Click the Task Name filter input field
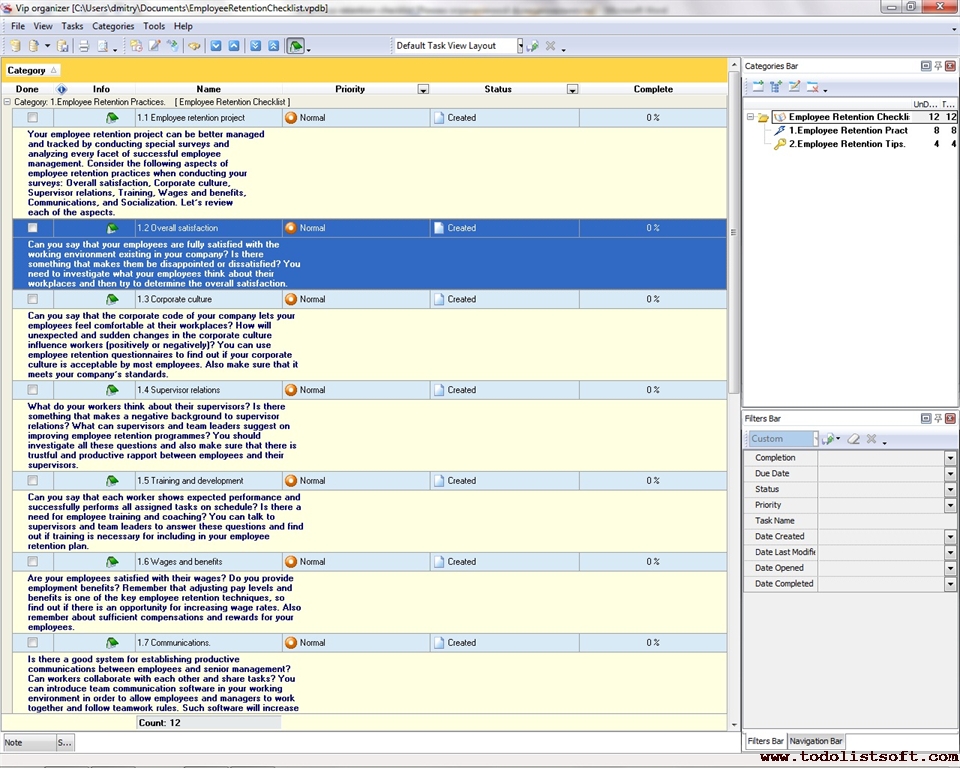The width and height of the screenshot is (960, 768). (x=886, y=521)
